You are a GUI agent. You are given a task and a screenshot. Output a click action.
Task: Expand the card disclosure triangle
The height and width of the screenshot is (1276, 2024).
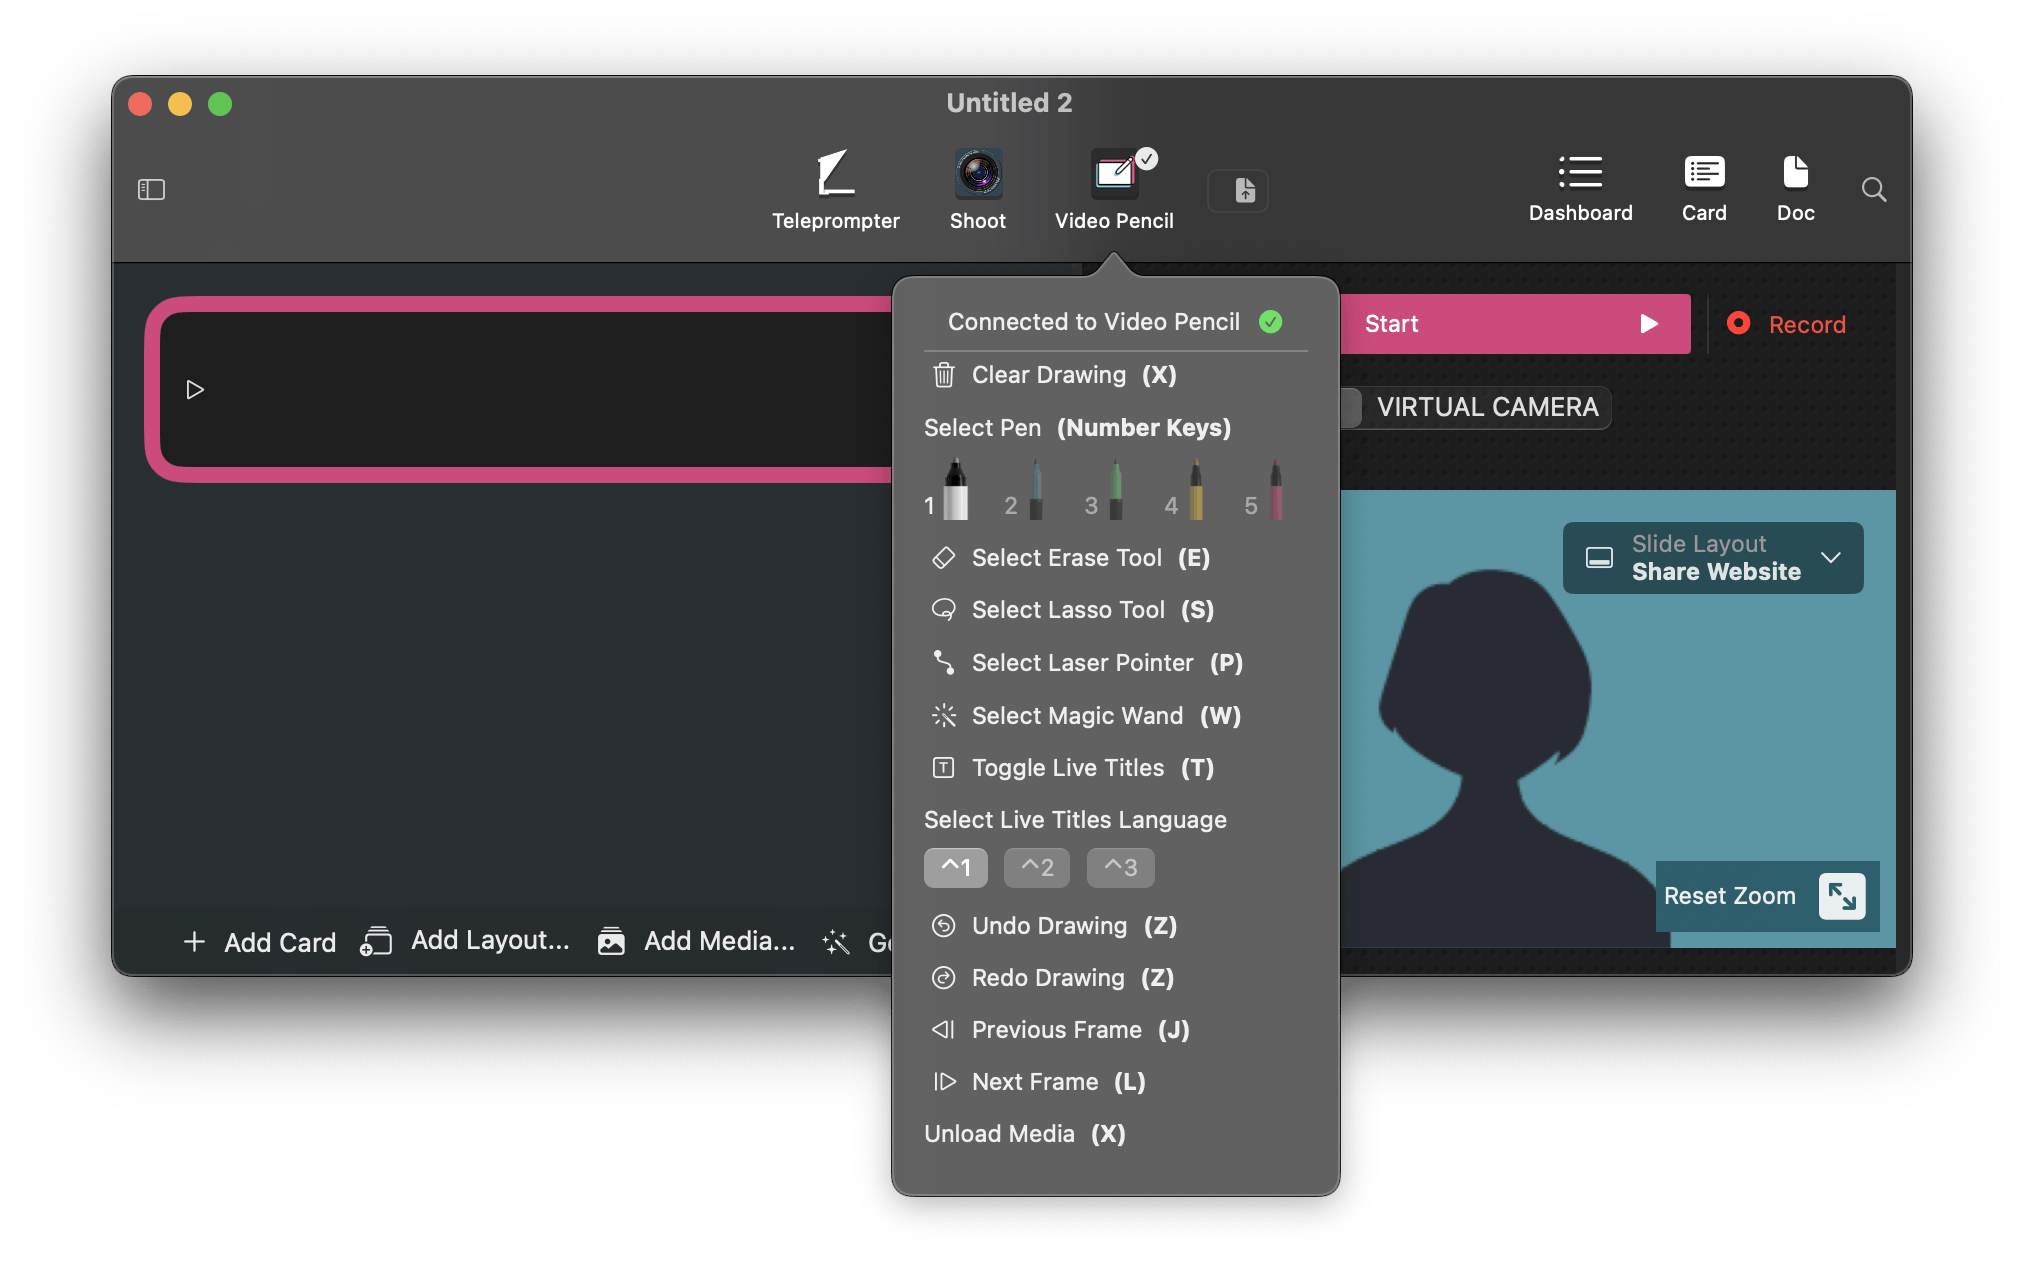coord(195,390)
